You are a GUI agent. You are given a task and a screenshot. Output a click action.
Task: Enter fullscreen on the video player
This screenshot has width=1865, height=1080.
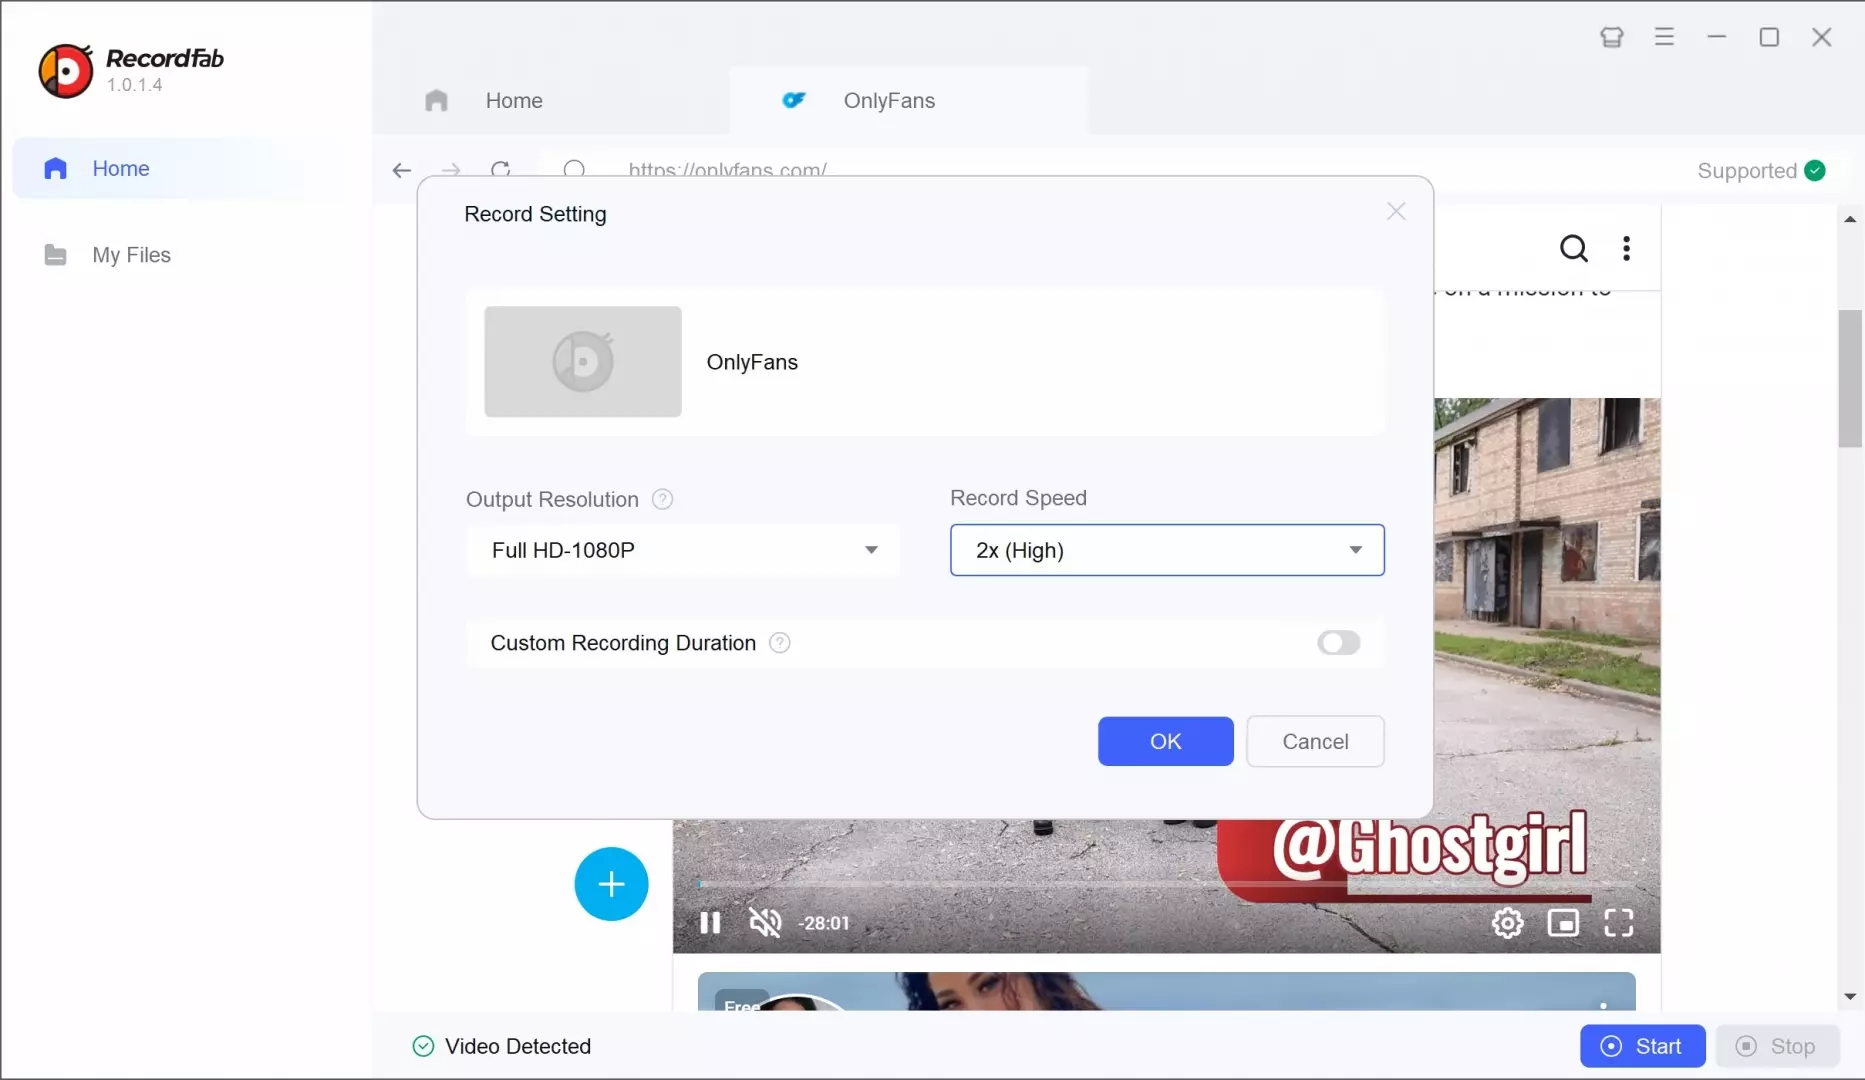pos(1619,923)
